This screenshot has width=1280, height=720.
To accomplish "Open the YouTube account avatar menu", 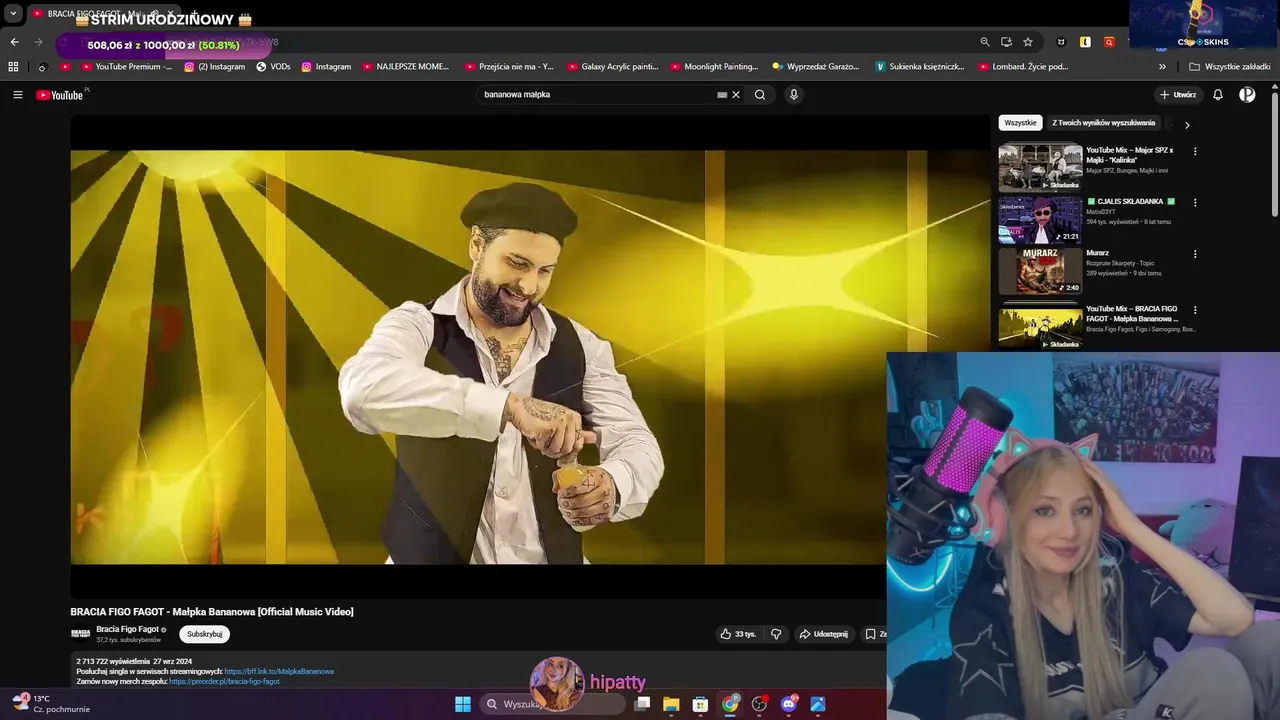I will [x=1247, y=95].
